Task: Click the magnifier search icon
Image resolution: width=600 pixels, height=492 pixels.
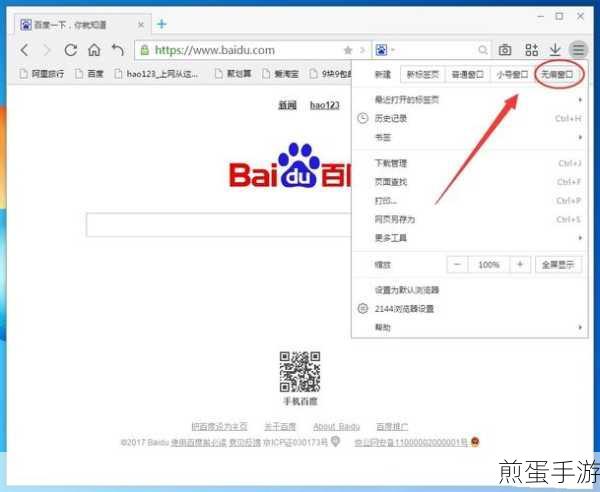Action: pyautogui.click(x=483, y=50)
